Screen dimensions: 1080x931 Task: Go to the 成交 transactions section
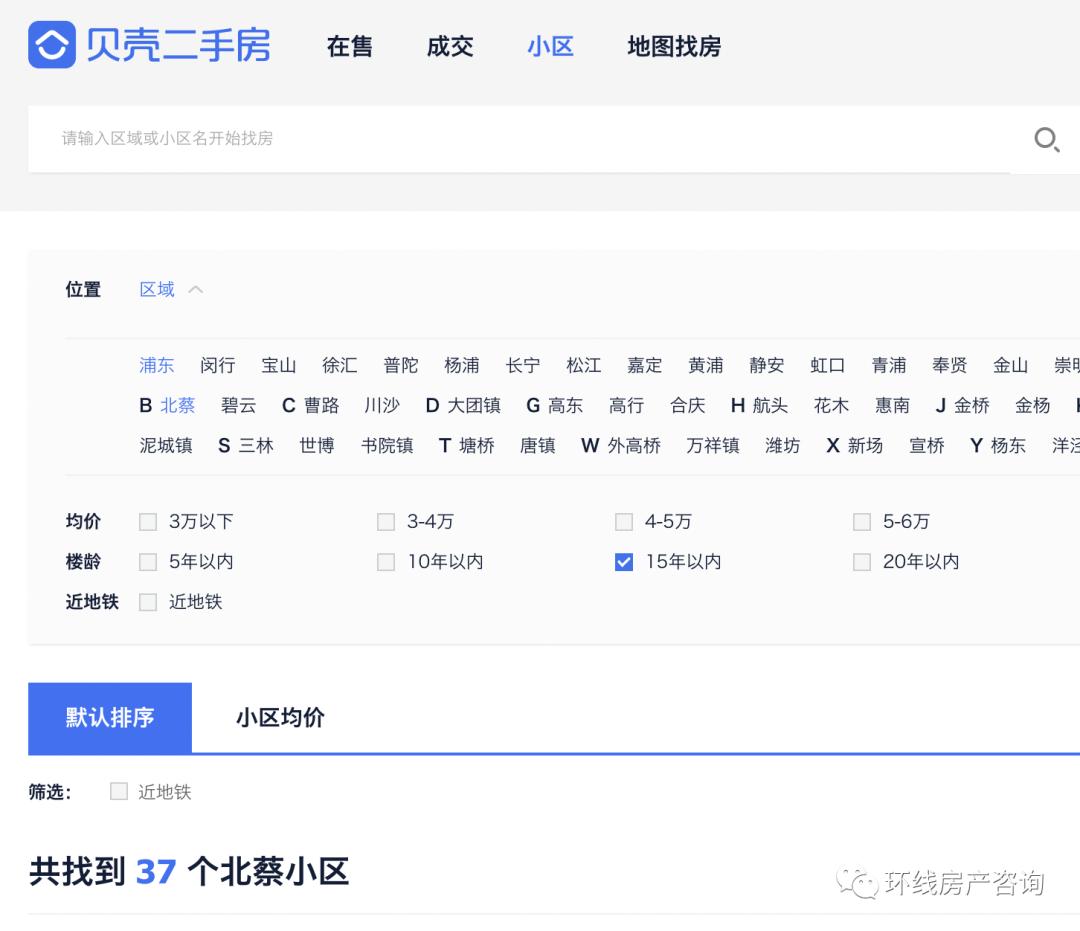[x=449, y=46]
